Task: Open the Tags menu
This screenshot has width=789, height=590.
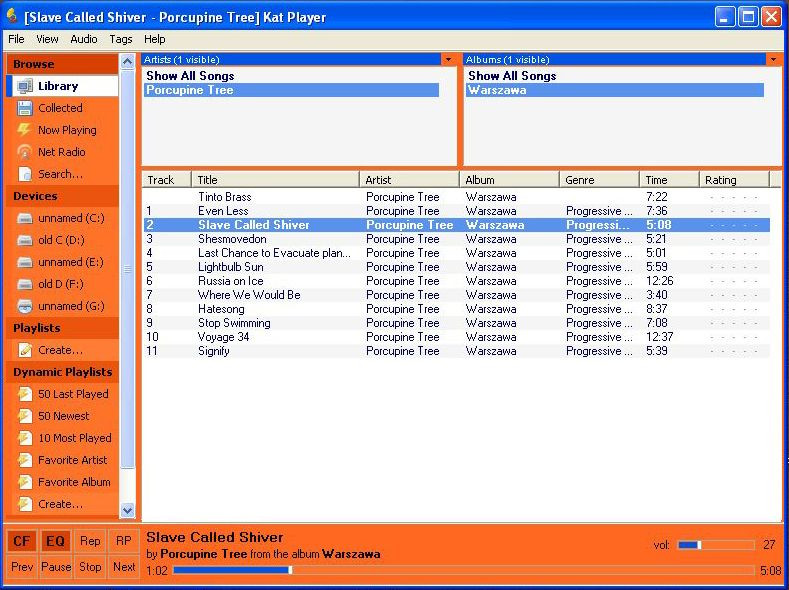Action: (x=121, y=39)
